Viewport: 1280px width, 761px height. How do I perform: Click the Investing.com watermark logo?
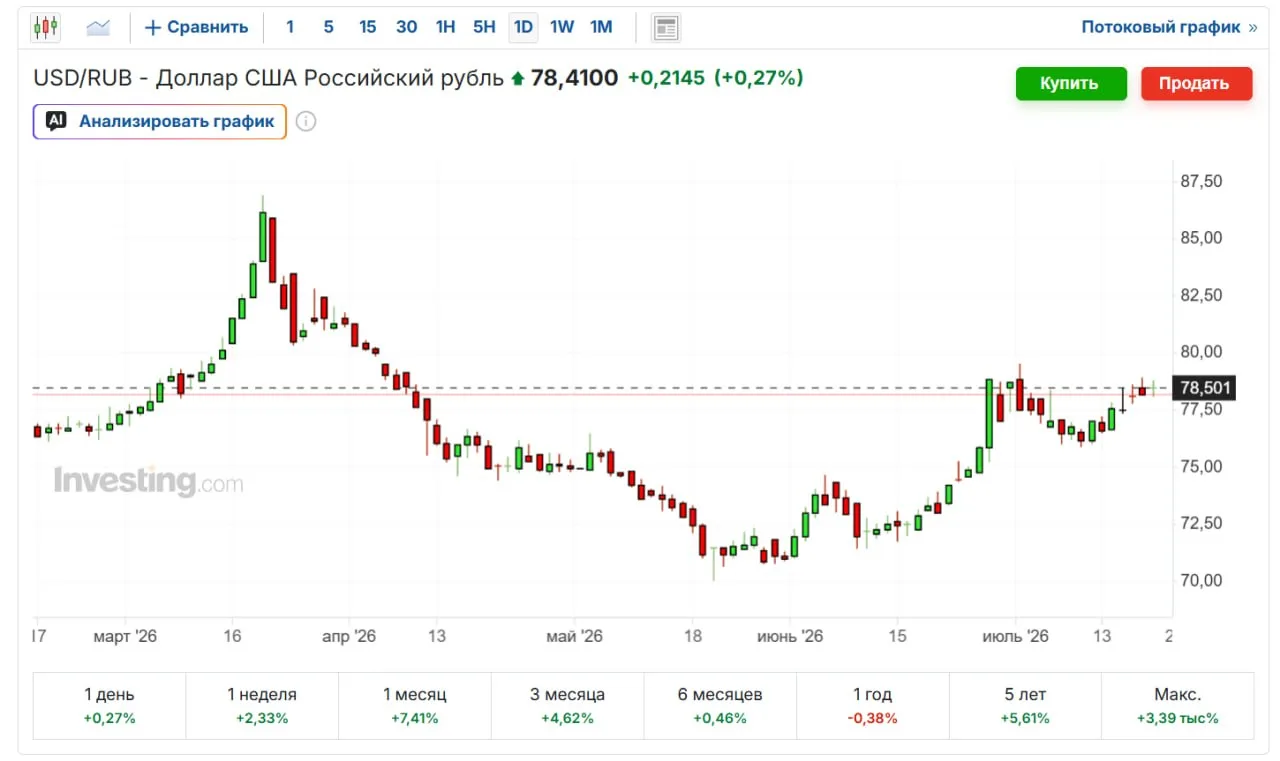(x=148, y=481)
